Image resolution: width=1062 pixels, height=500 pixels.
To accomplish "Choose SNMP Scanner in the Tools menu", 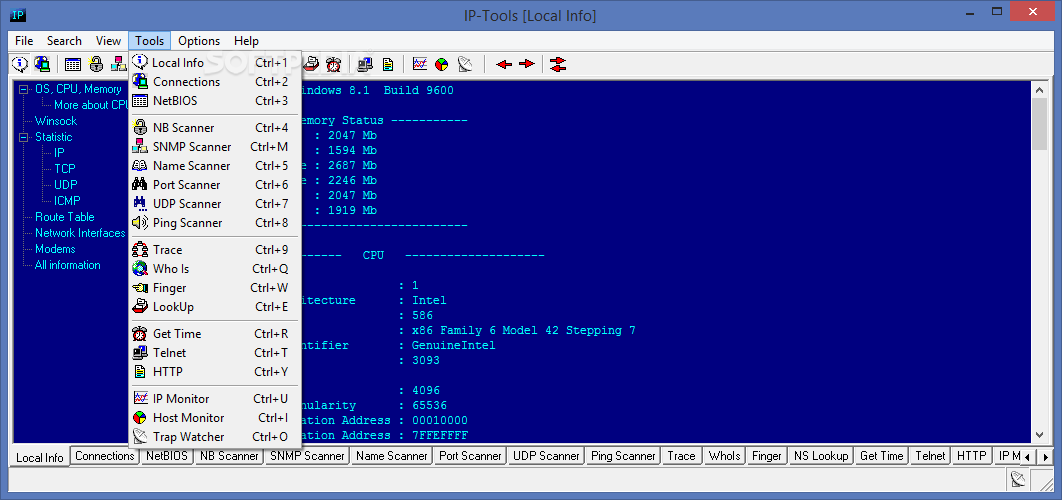I will pos(215,146).
